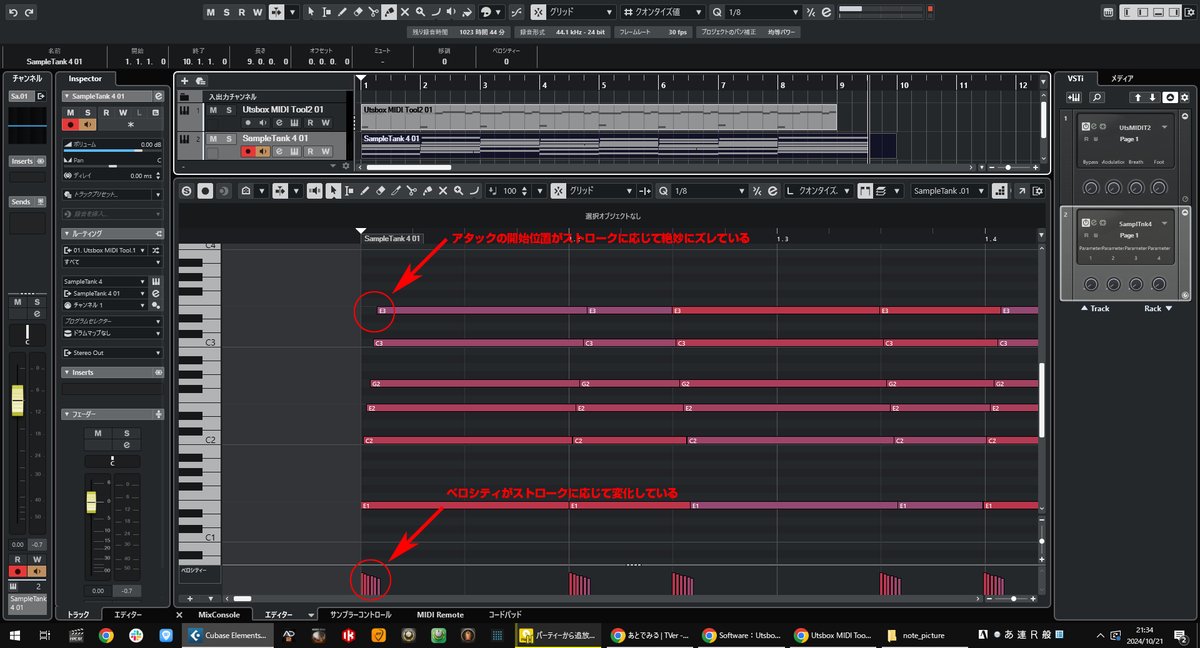Toggle Monitor on SampleTank 4 01 track
The image size is (1200, 648).
coord(264,151)
